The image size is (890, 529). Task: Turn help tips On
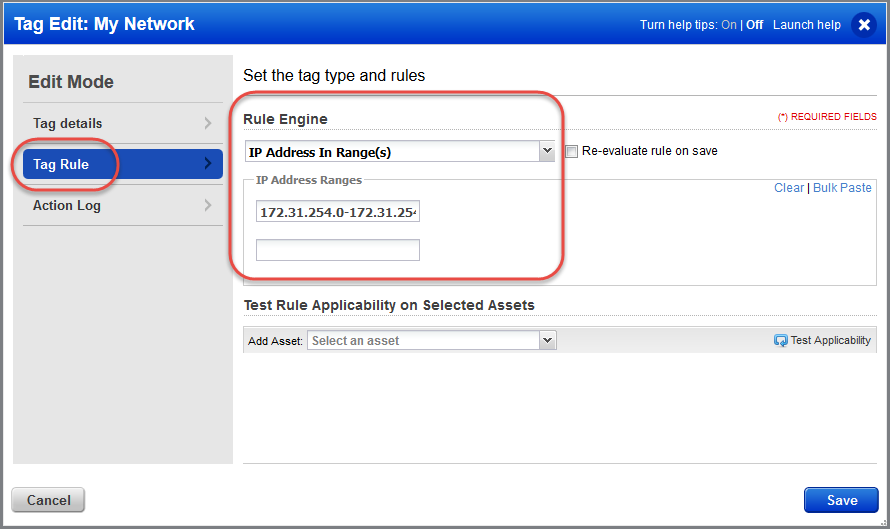tap(729, 25)
